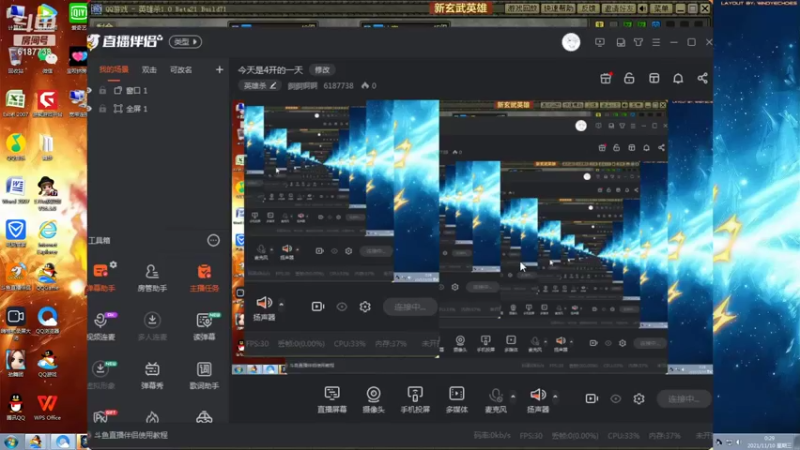The image size is (800, 450).
Task: Toggle lock on 窗口 1 source
Action: click(103, 90)
